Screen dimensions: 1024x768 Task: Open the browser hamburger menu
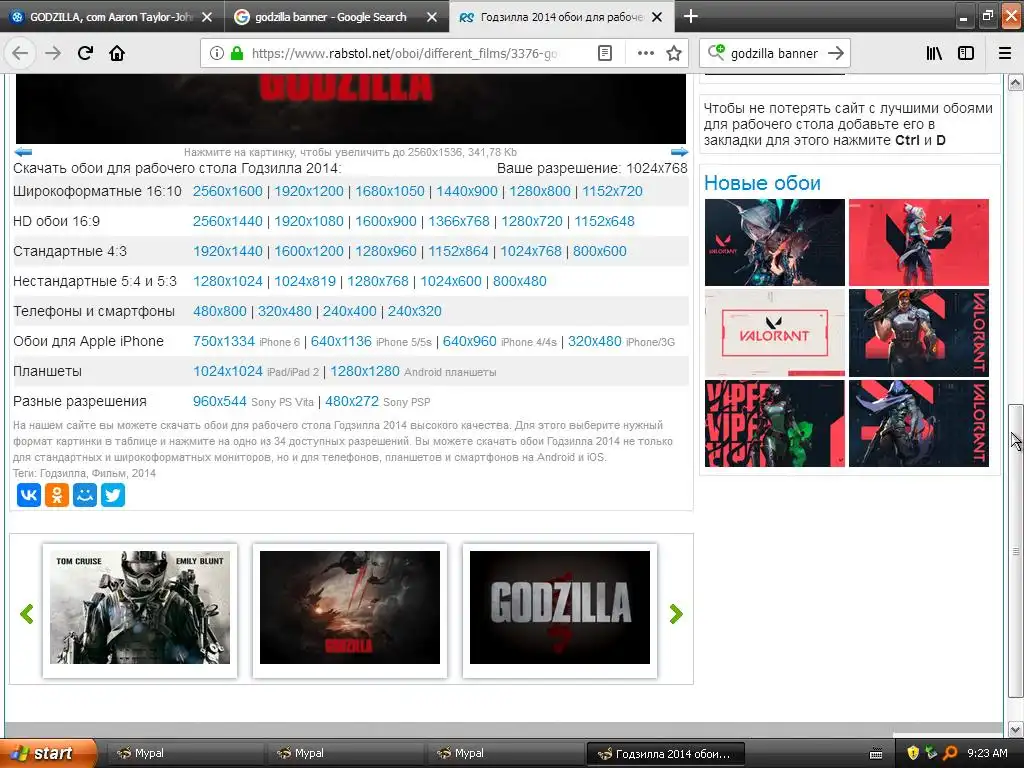[1005, 53]
